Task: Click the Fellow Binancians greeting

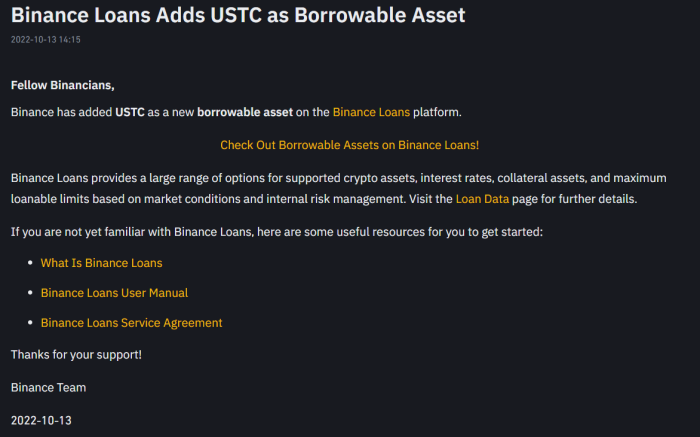Action: [x=62, y=85]
